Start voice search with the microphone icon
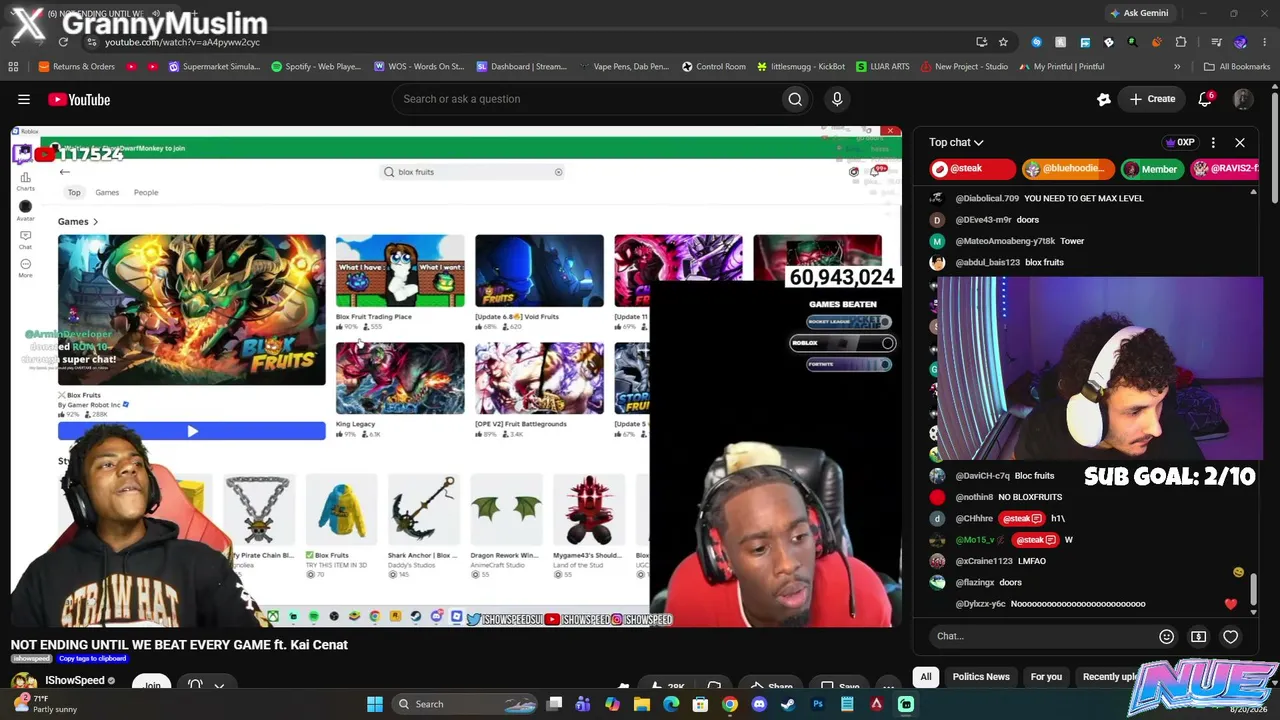 [x=837, y=99]
